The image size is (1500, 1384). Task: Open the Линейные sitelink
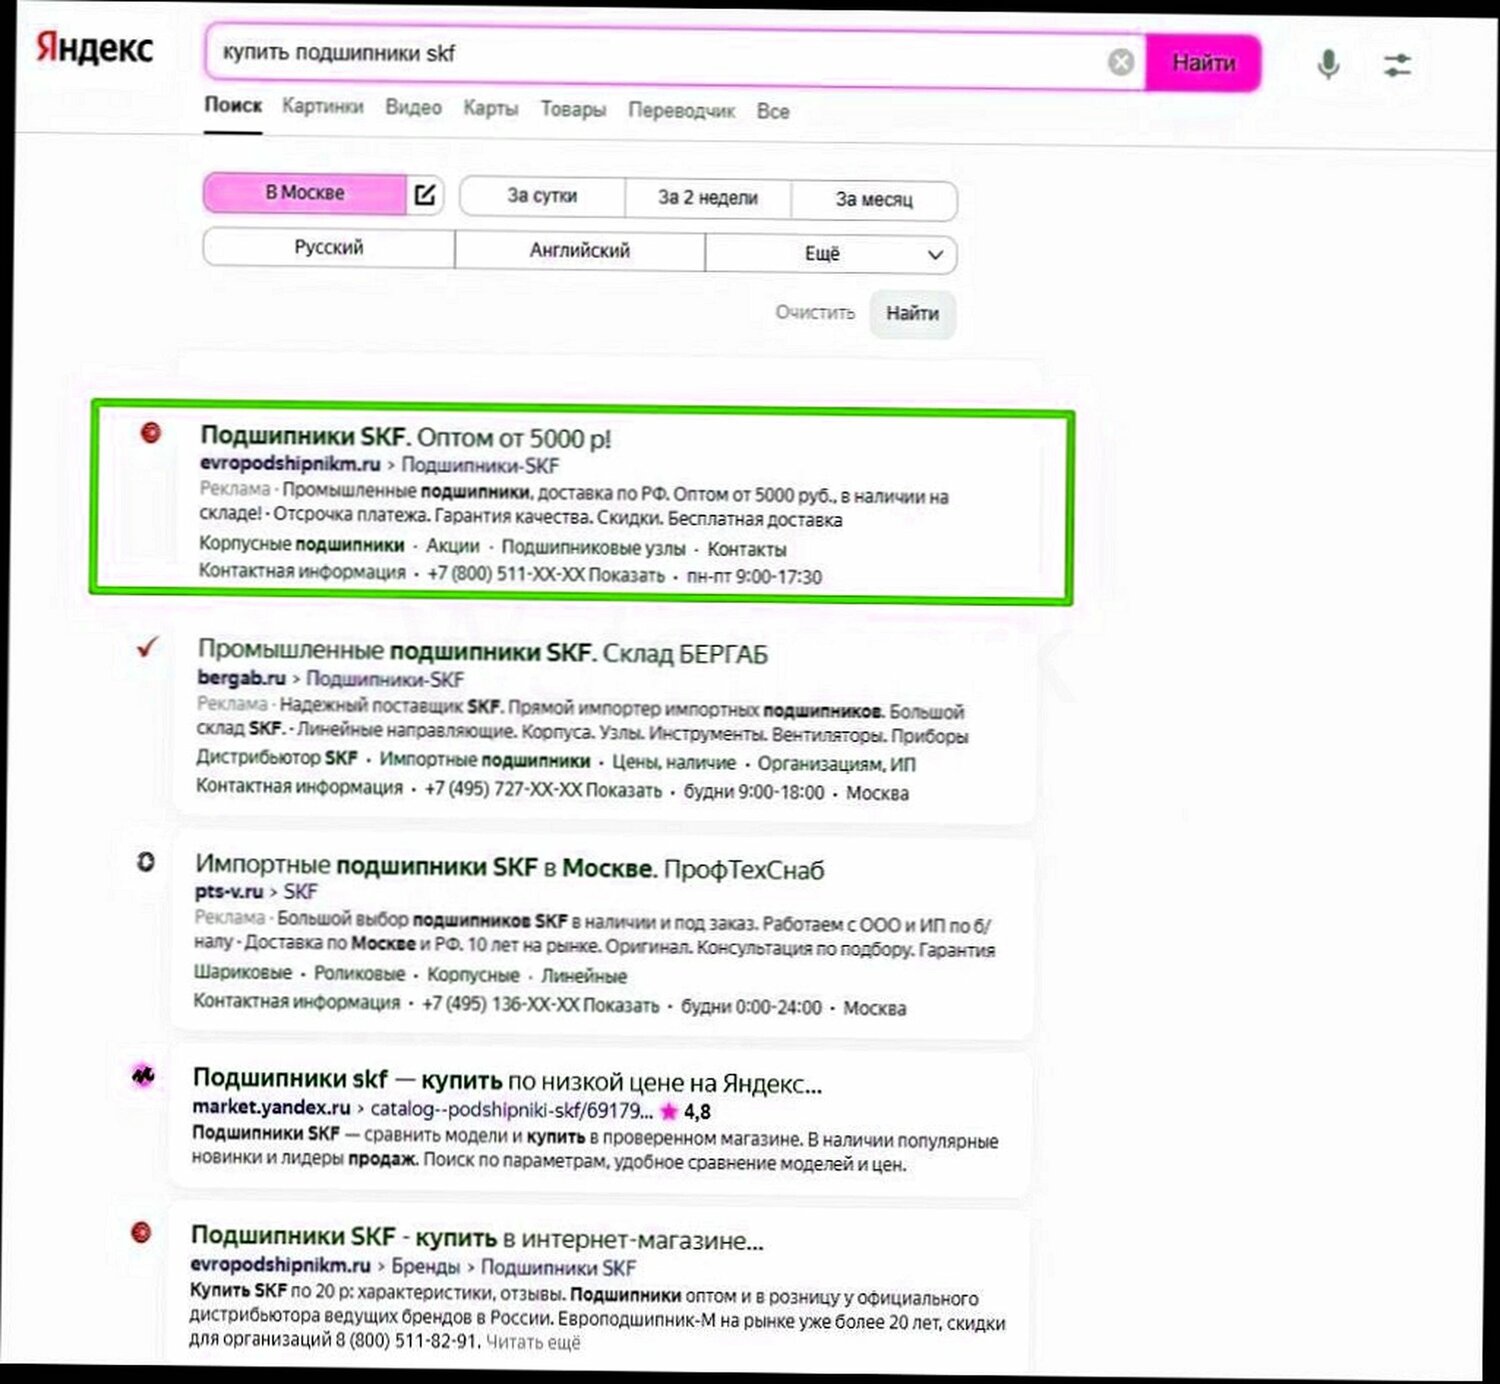click(584, 976)
